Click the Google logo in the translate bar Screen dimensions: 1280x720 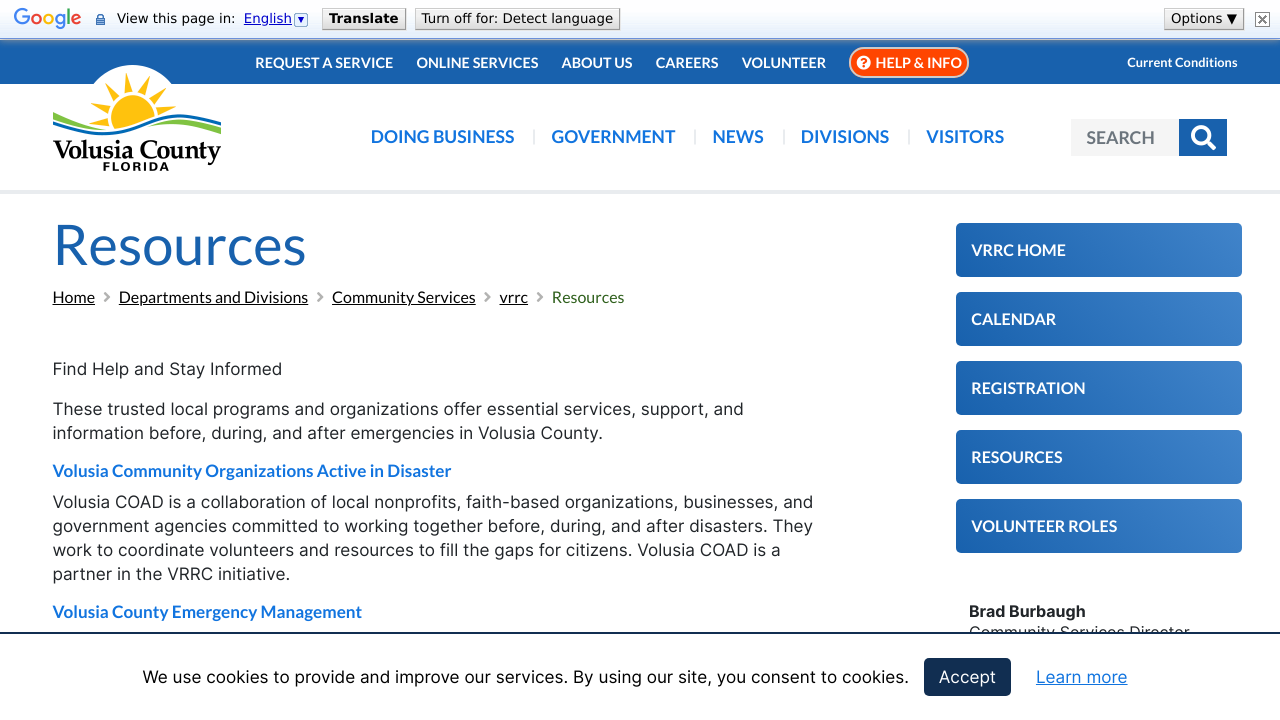tap(47, 17)
